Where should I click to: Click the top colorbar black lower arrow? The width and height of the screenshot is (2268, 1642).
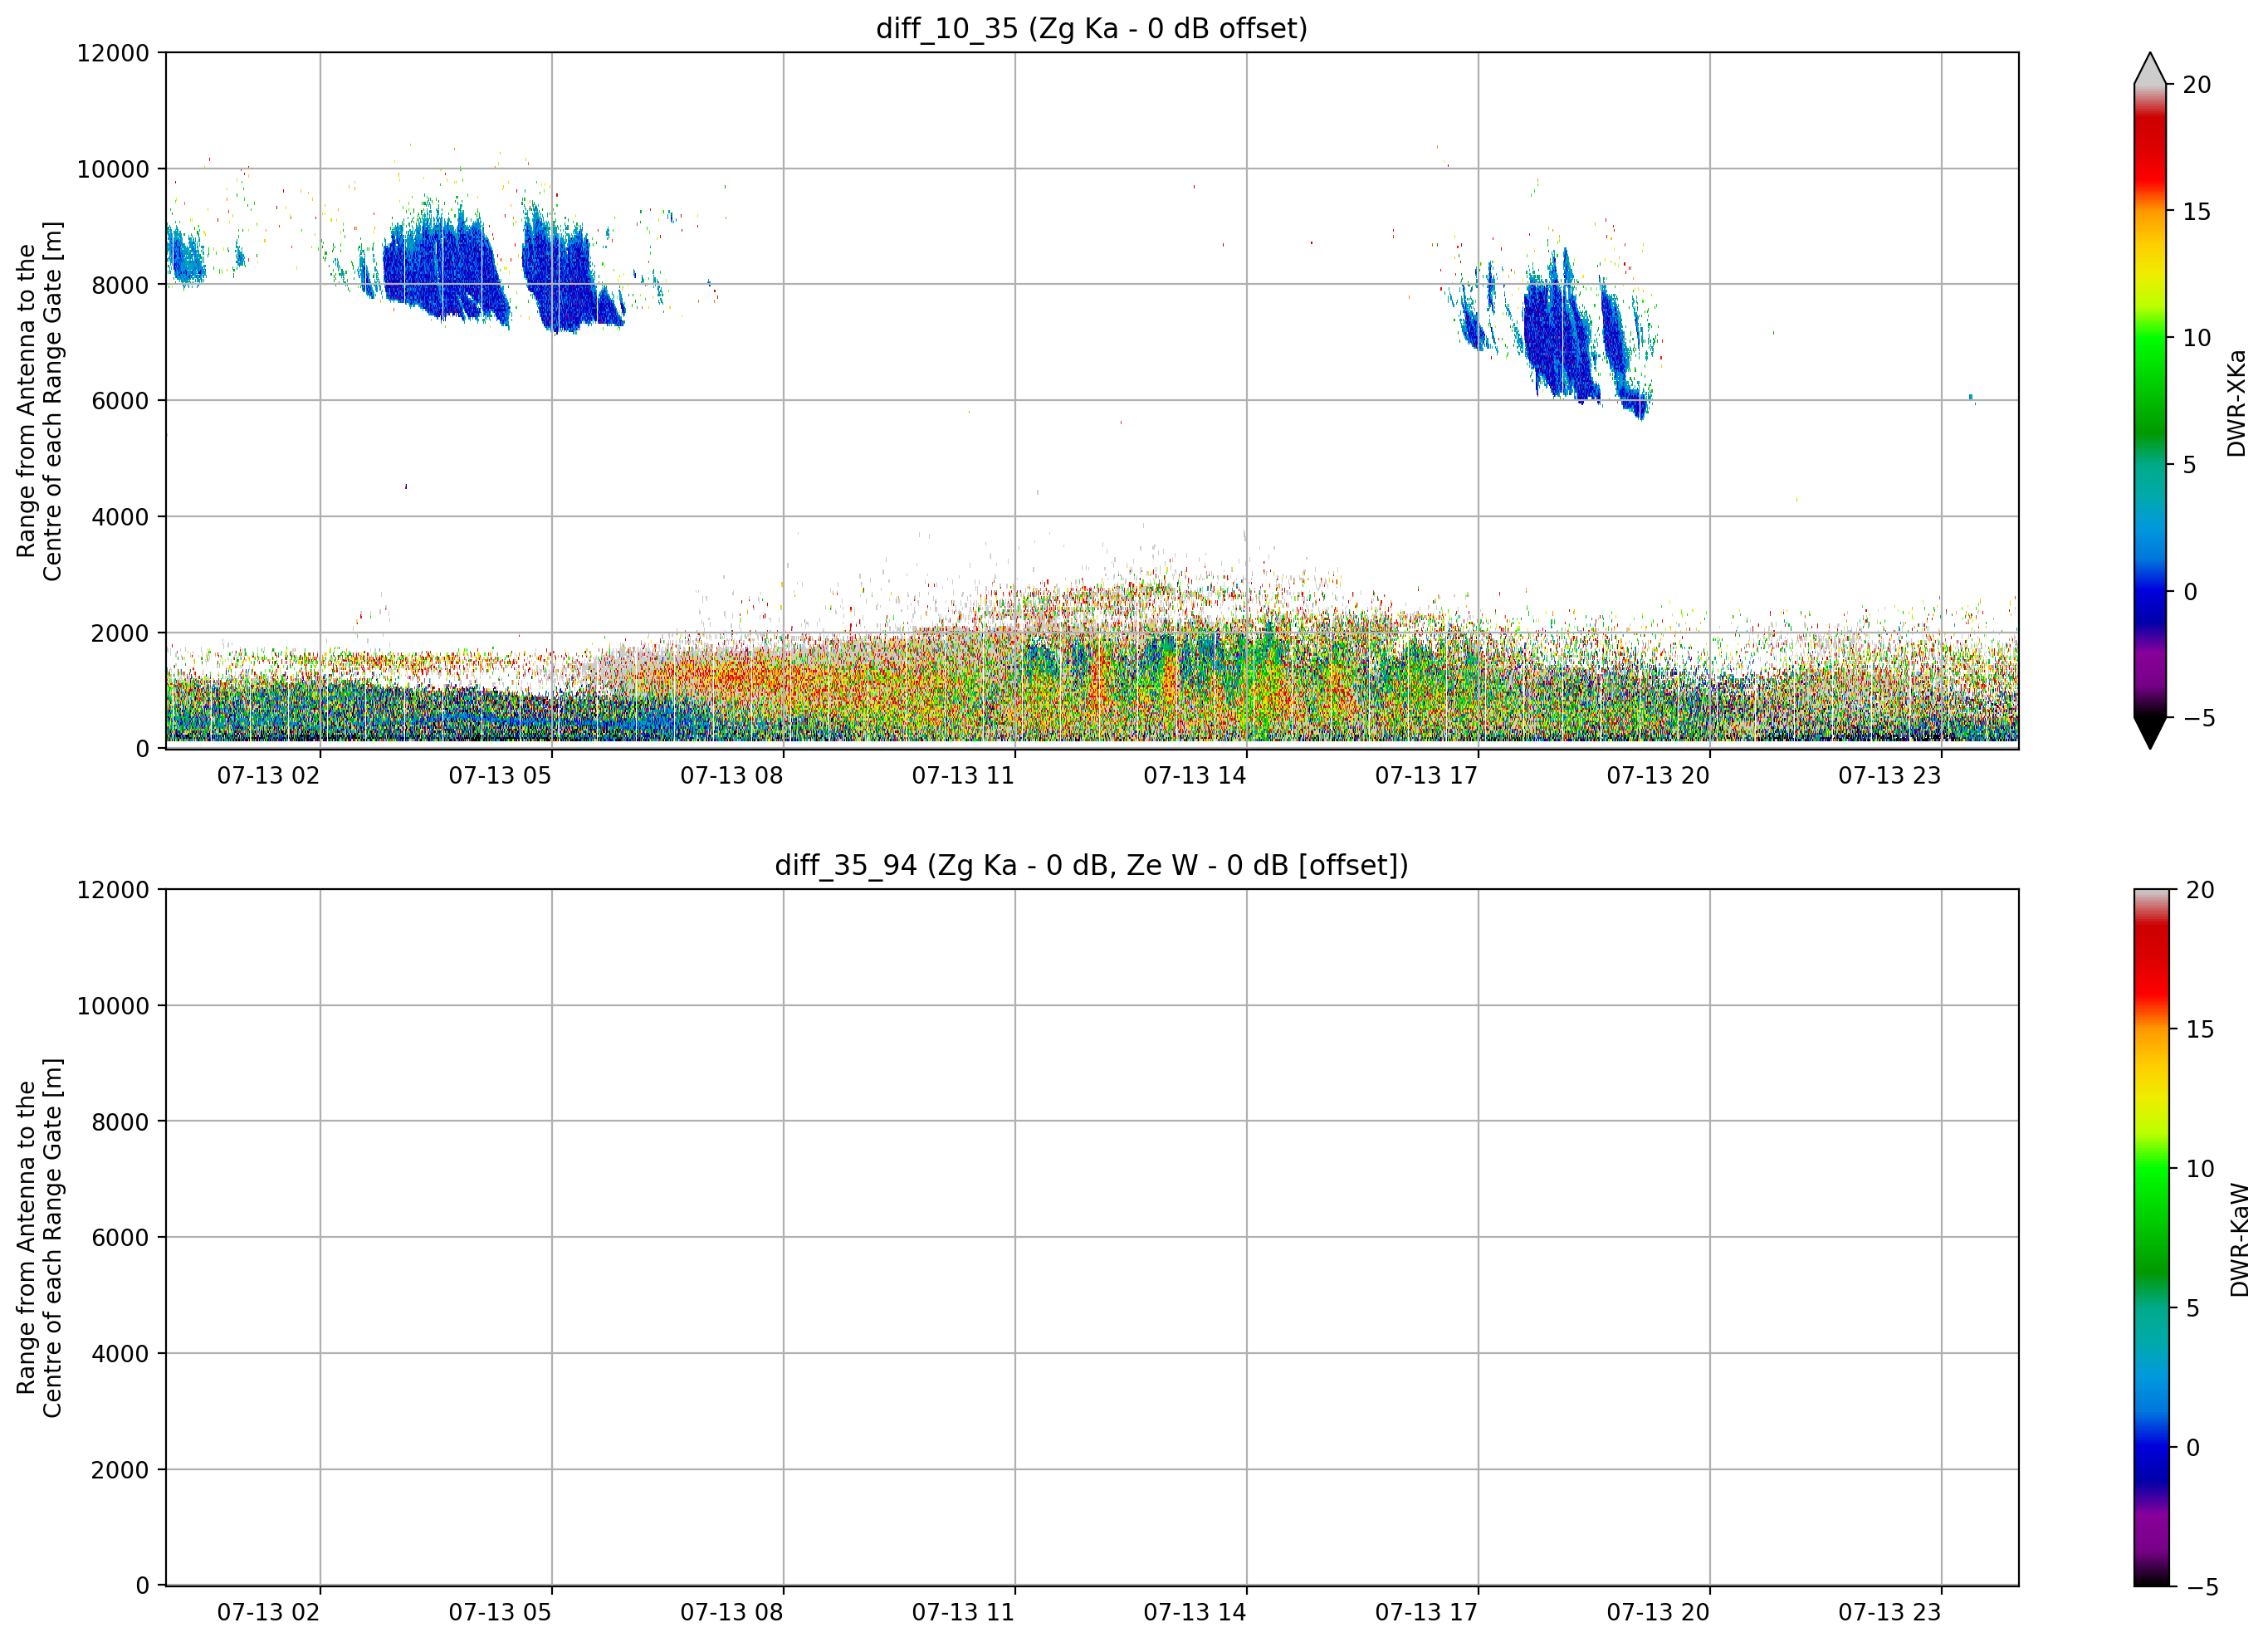[2150, 733]
